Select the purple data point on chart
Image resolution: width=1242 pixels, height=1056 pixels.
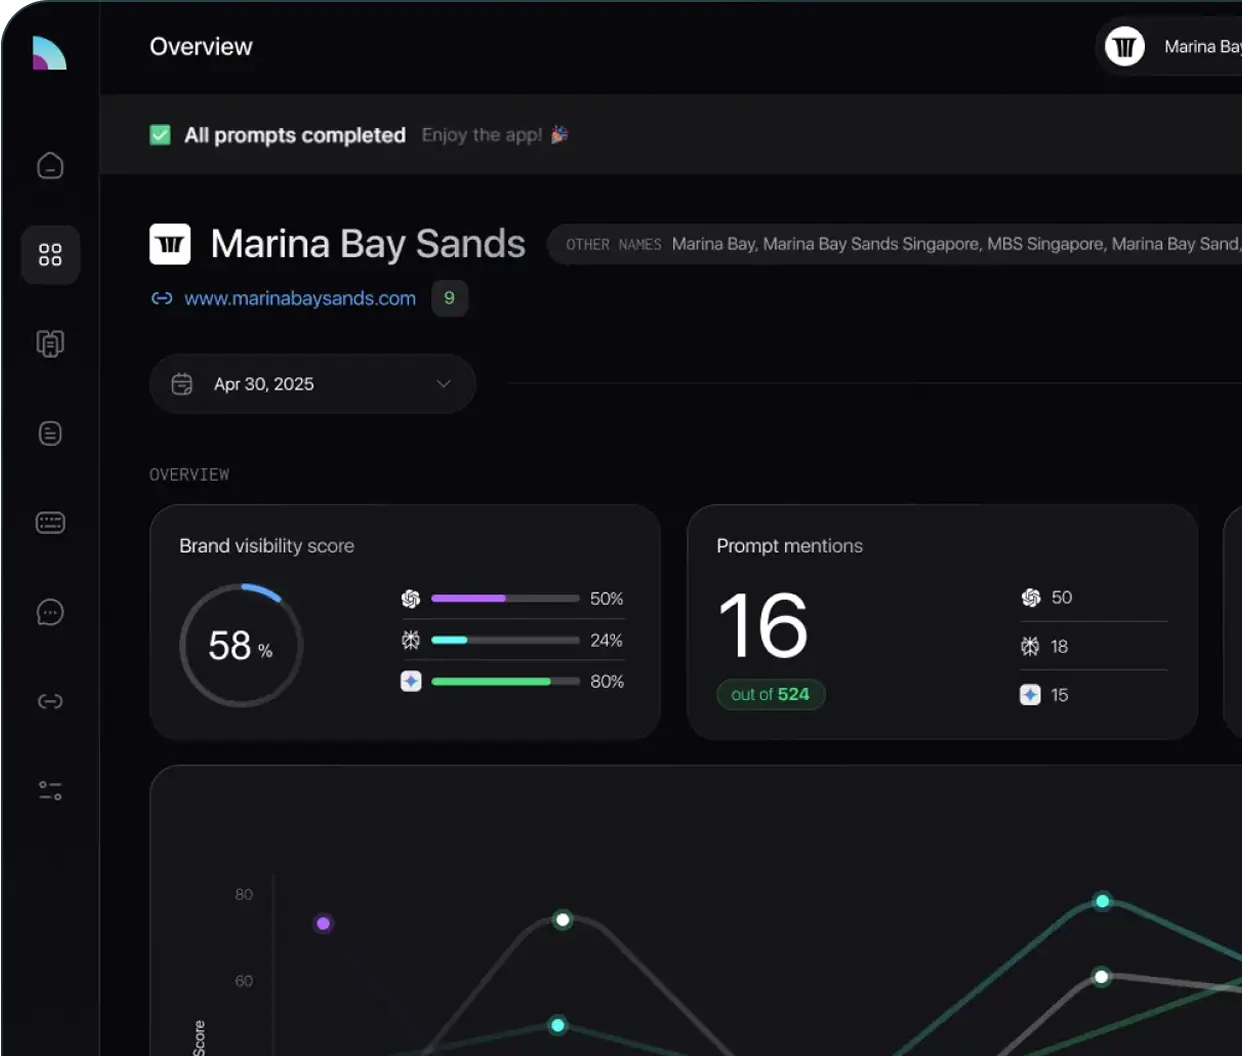point(323,923)
